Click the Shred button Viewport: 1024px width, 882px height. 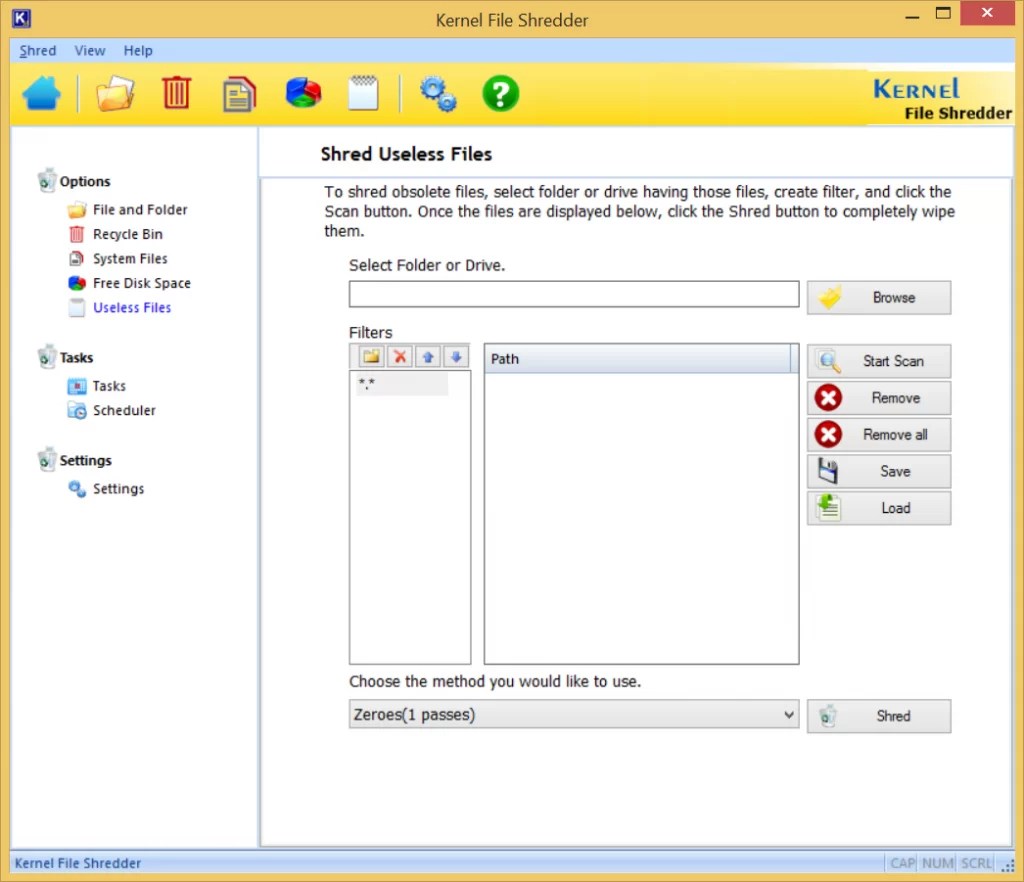pyautogui.click(x=878, y=716)
